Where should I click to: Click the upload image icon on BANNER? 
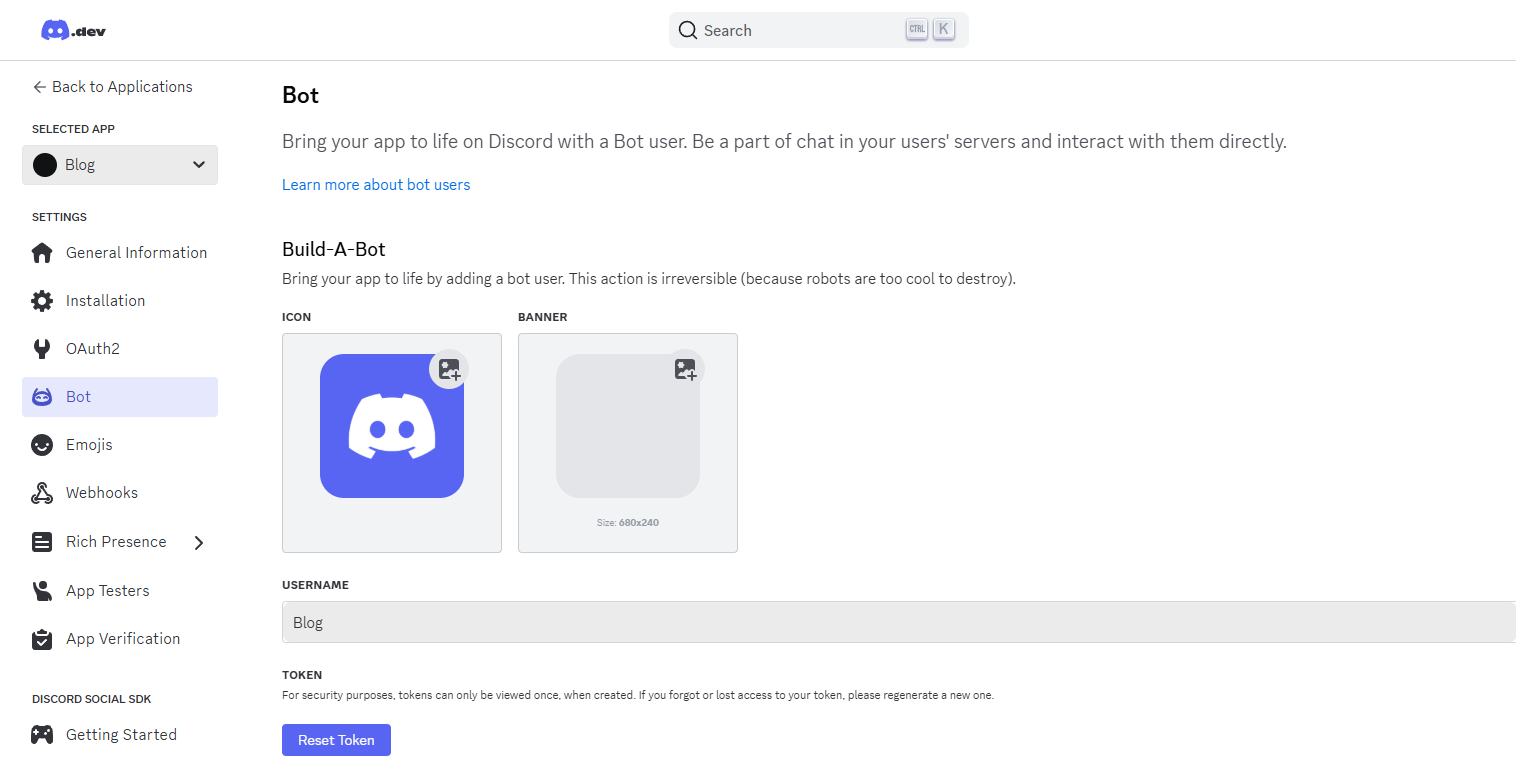click(x=685, y=370)
